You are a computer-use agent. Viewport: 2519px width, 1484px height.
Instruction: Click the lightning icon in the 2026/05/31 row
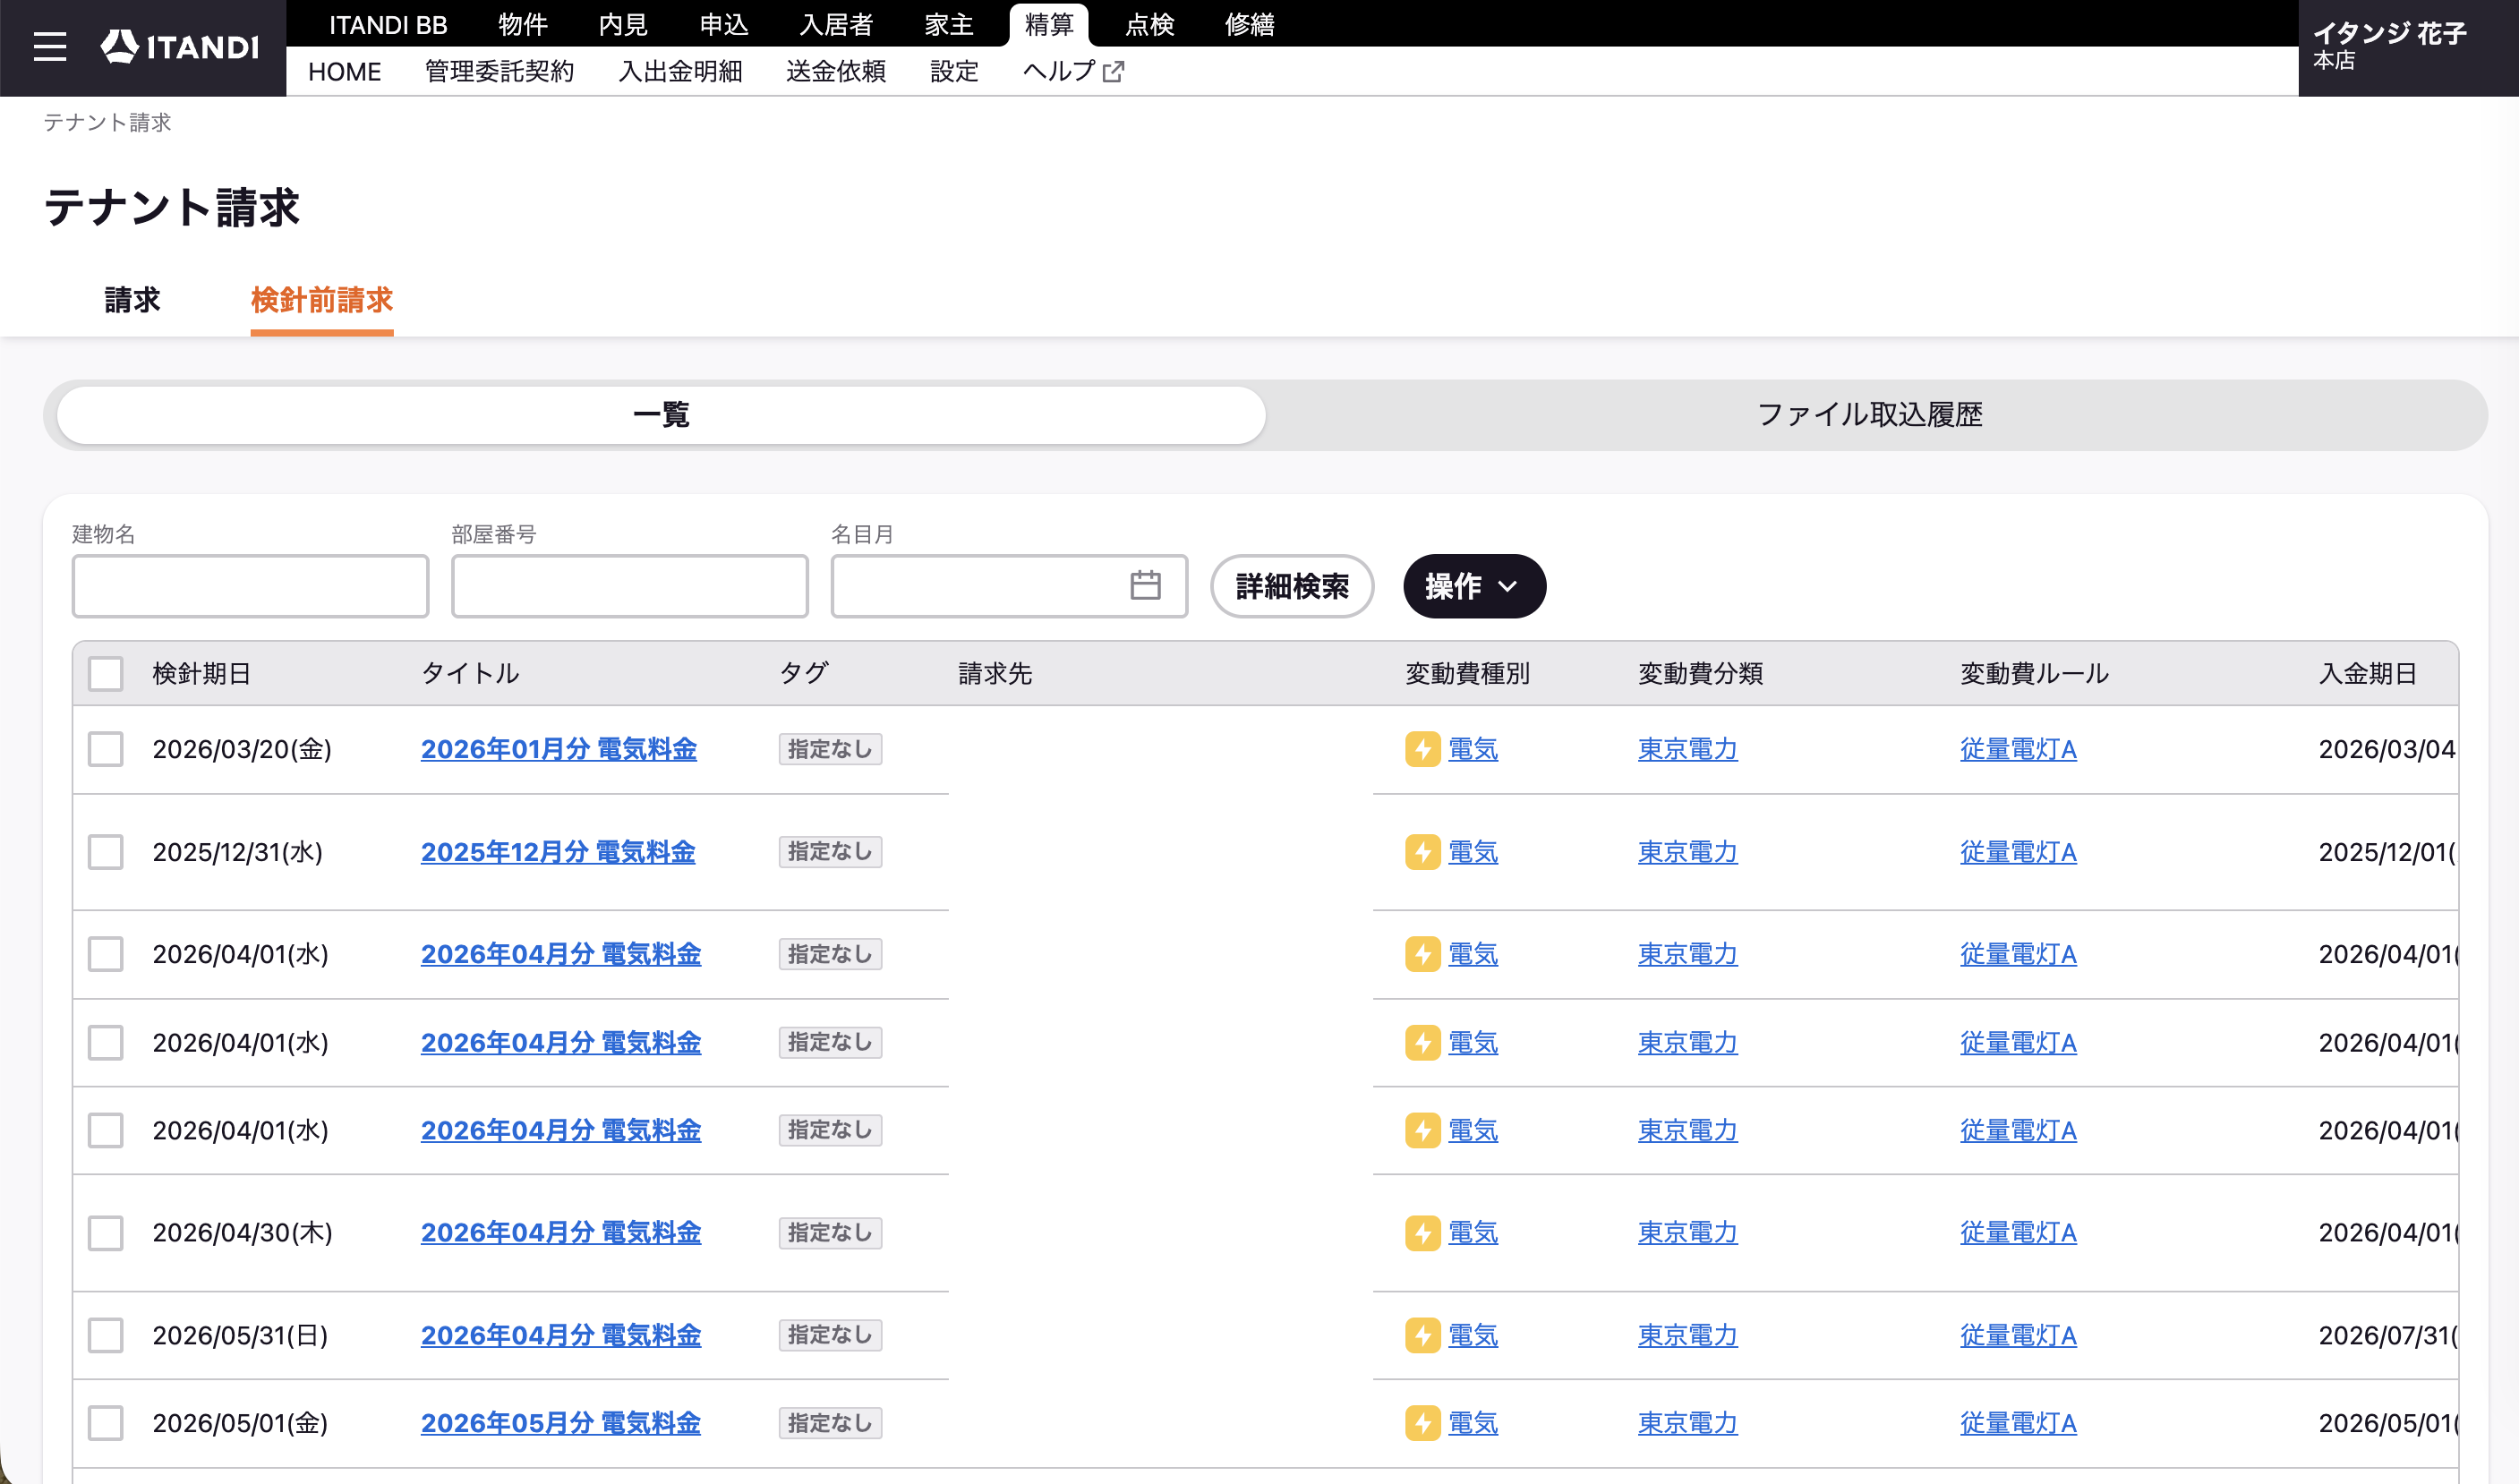click(1422, 1335)
